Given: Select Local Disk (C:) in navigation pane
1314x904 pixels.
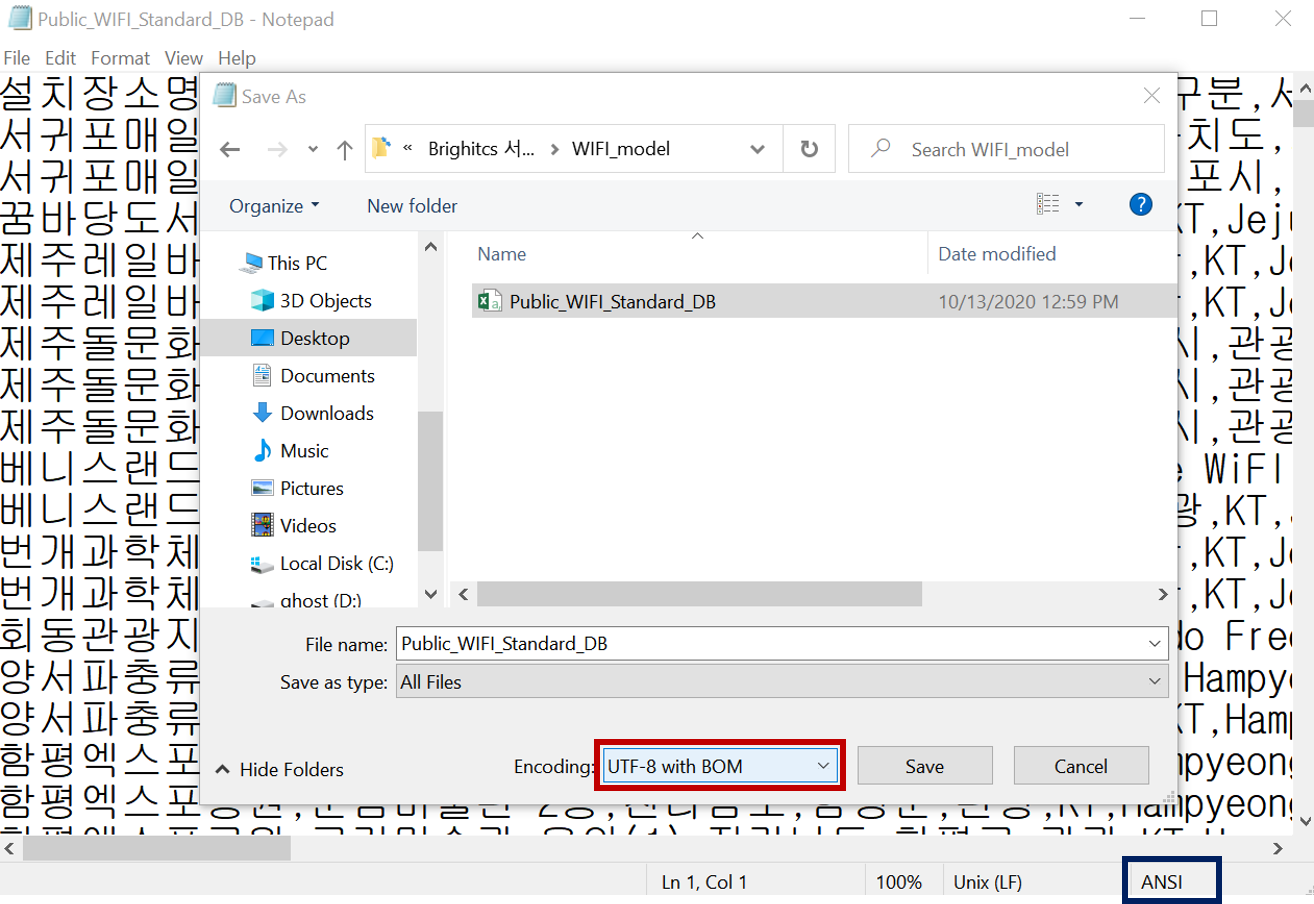Looking at the screenshot, I should (336, 563).
